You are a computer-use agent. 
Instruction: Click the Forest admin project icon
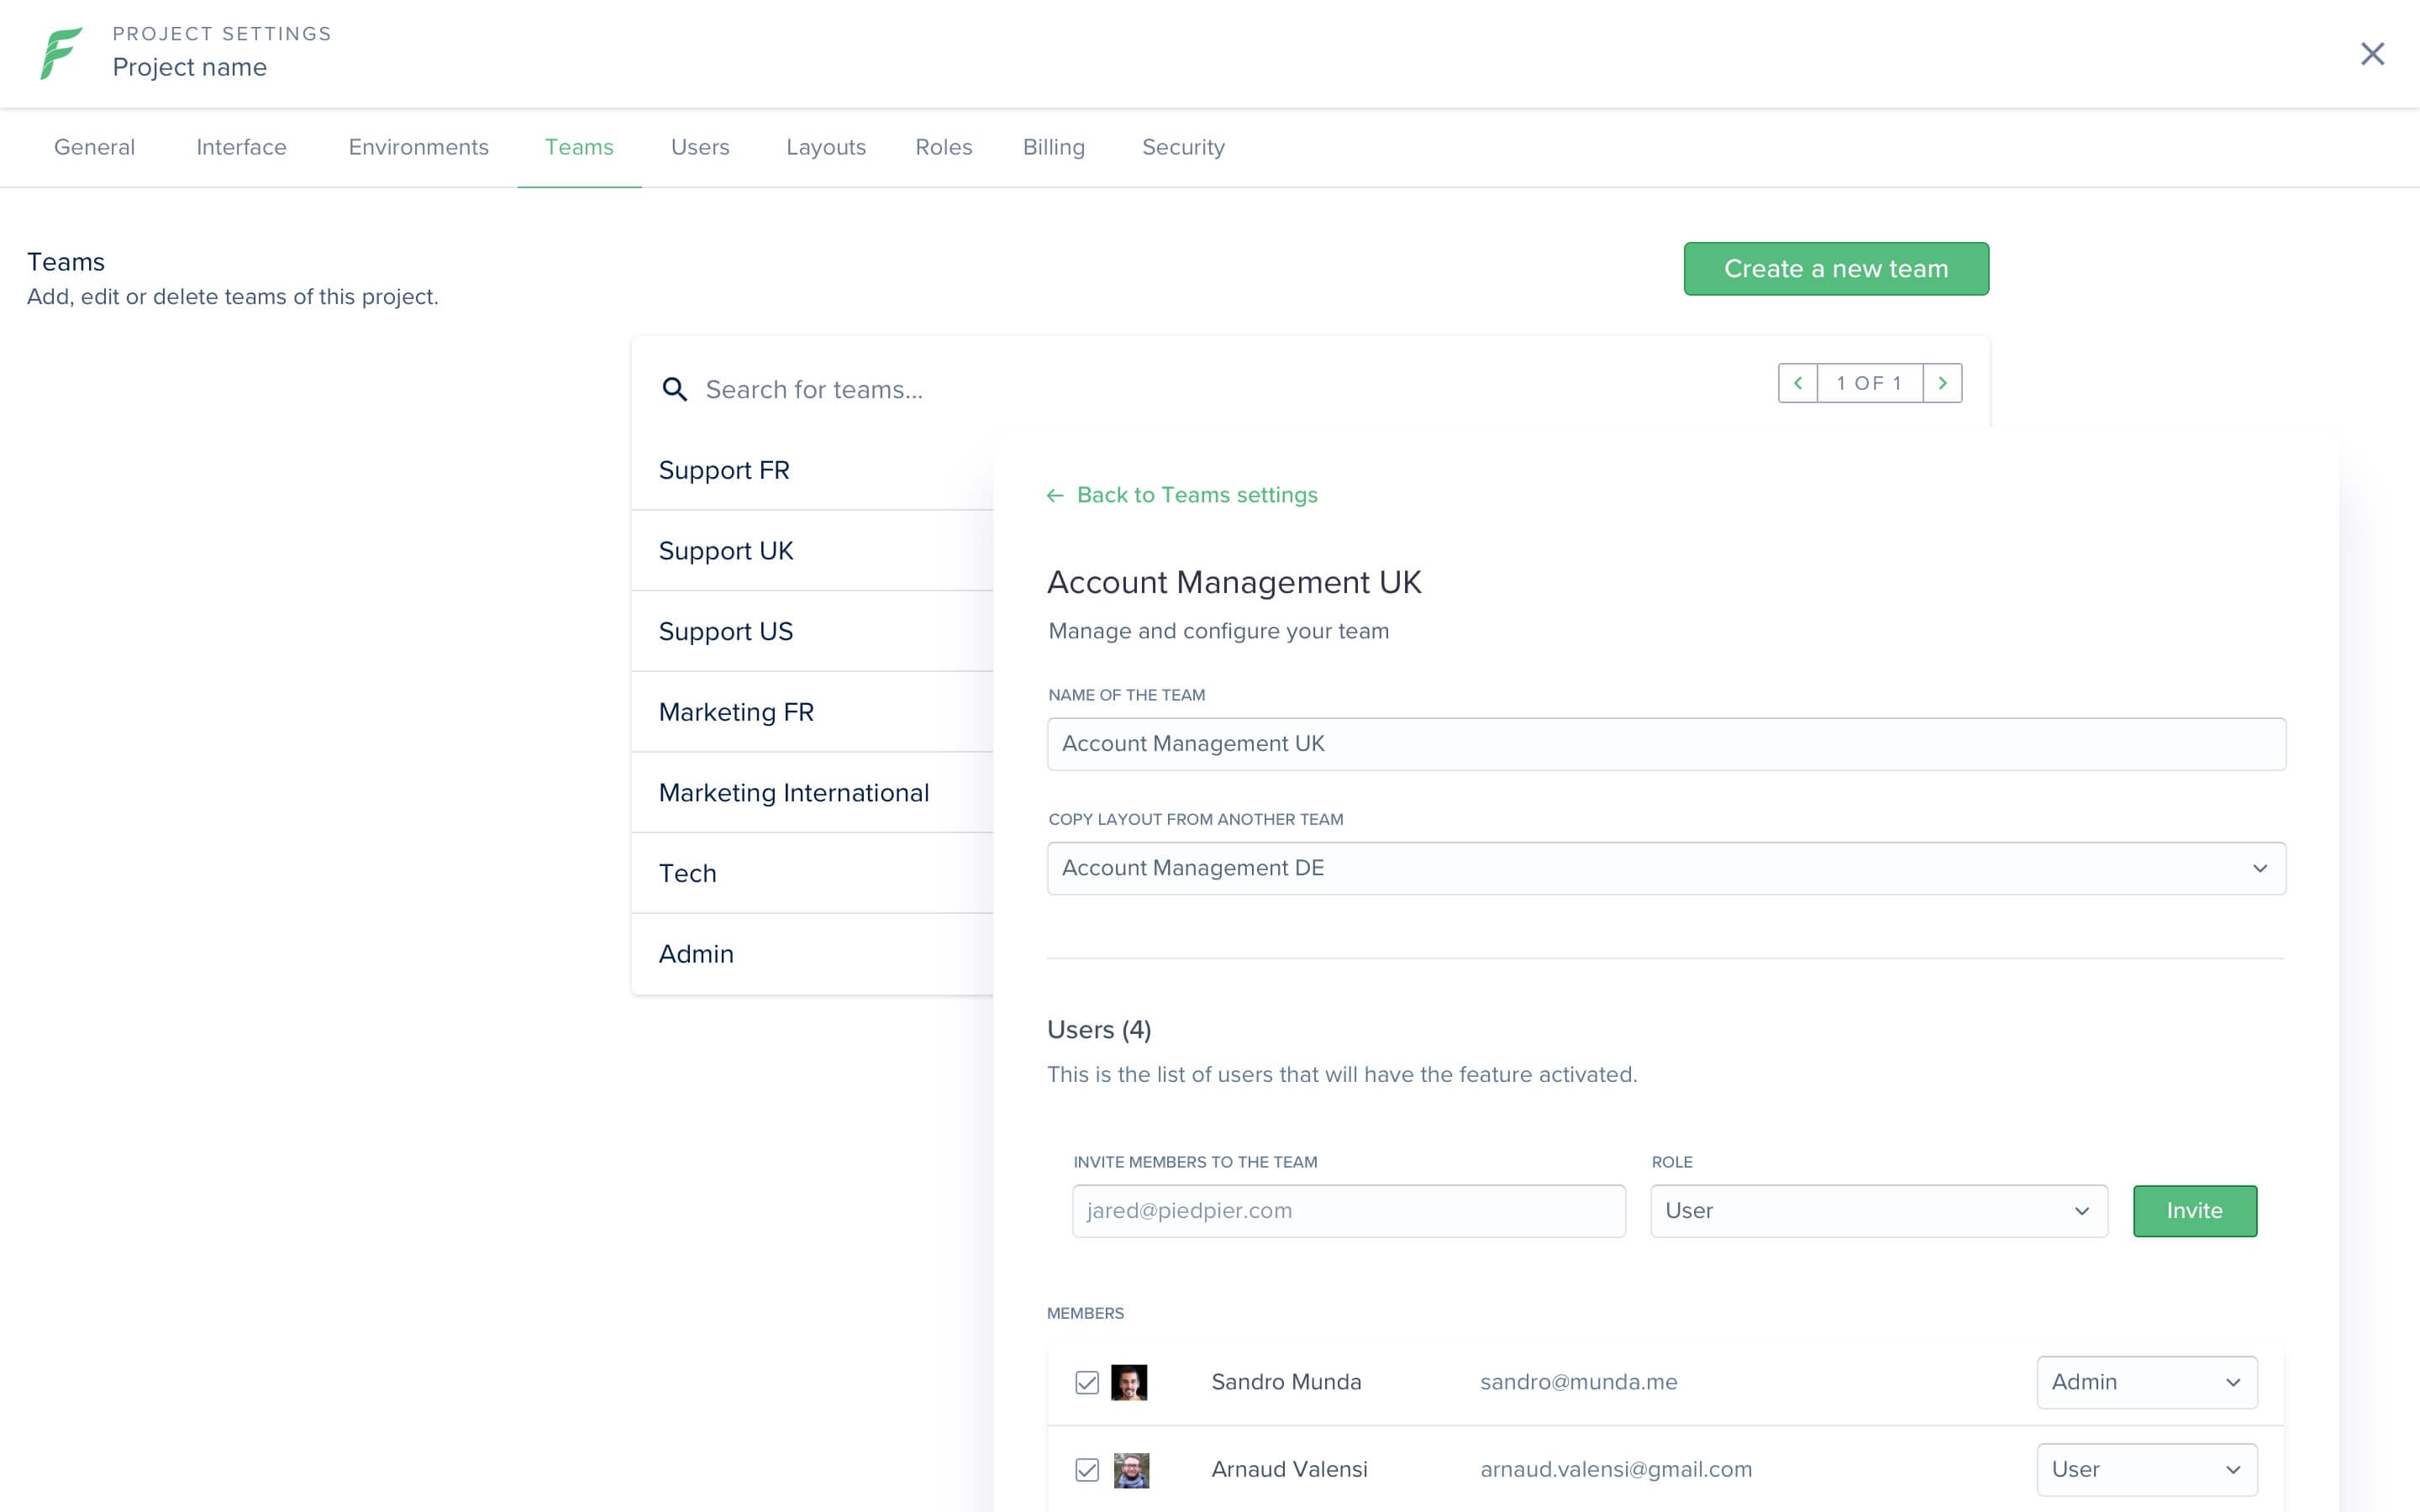point(54,52)
